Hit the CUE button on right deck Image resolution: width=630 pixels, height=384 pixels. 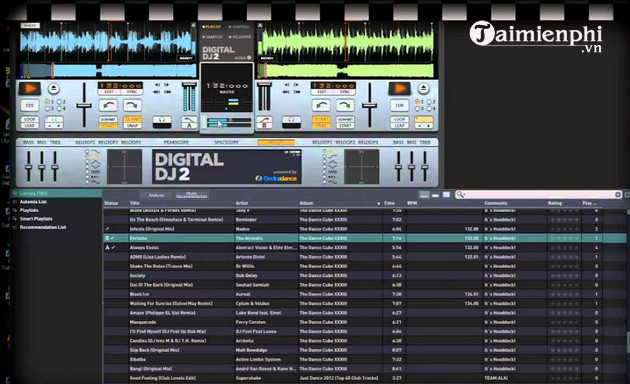click(x=399, y=105)
